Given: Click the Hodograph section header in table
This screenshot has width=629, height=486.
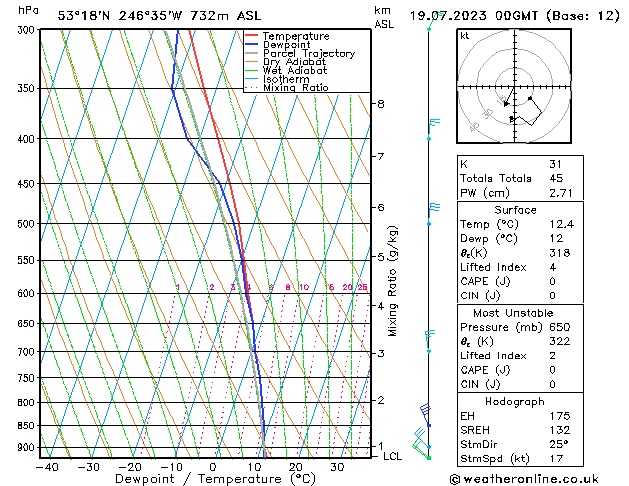Looking at the screenshot, I should tap(515, 402).
